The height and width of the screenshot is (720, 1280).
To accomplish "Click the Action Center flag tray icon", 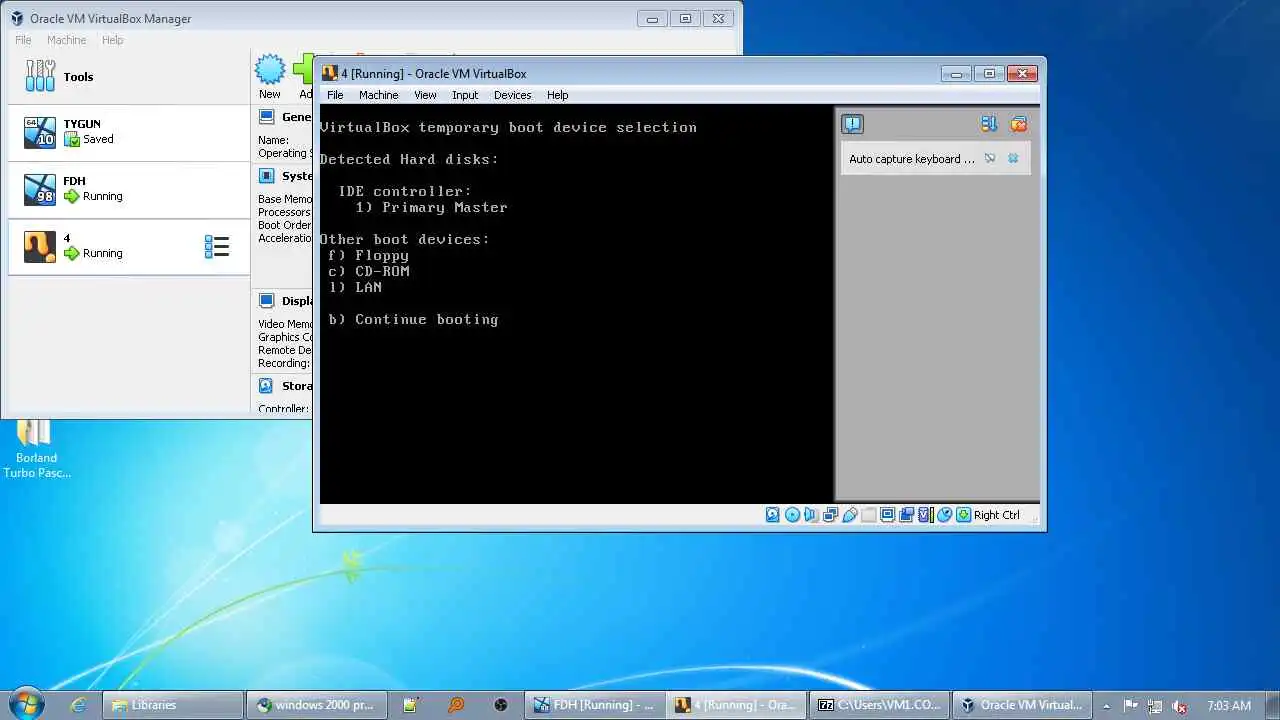I will click(1131, 706).
